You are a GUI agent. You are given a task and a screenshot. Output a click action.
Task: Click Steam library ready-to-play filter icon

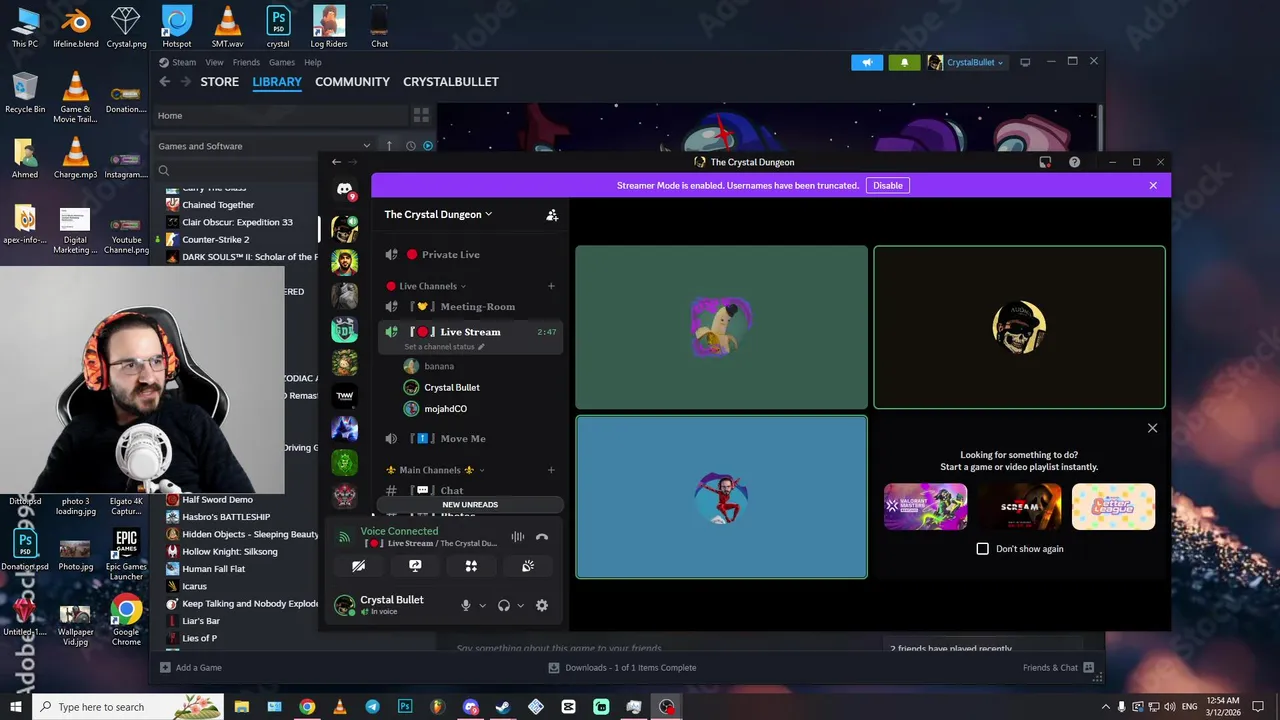click(428, 146)
